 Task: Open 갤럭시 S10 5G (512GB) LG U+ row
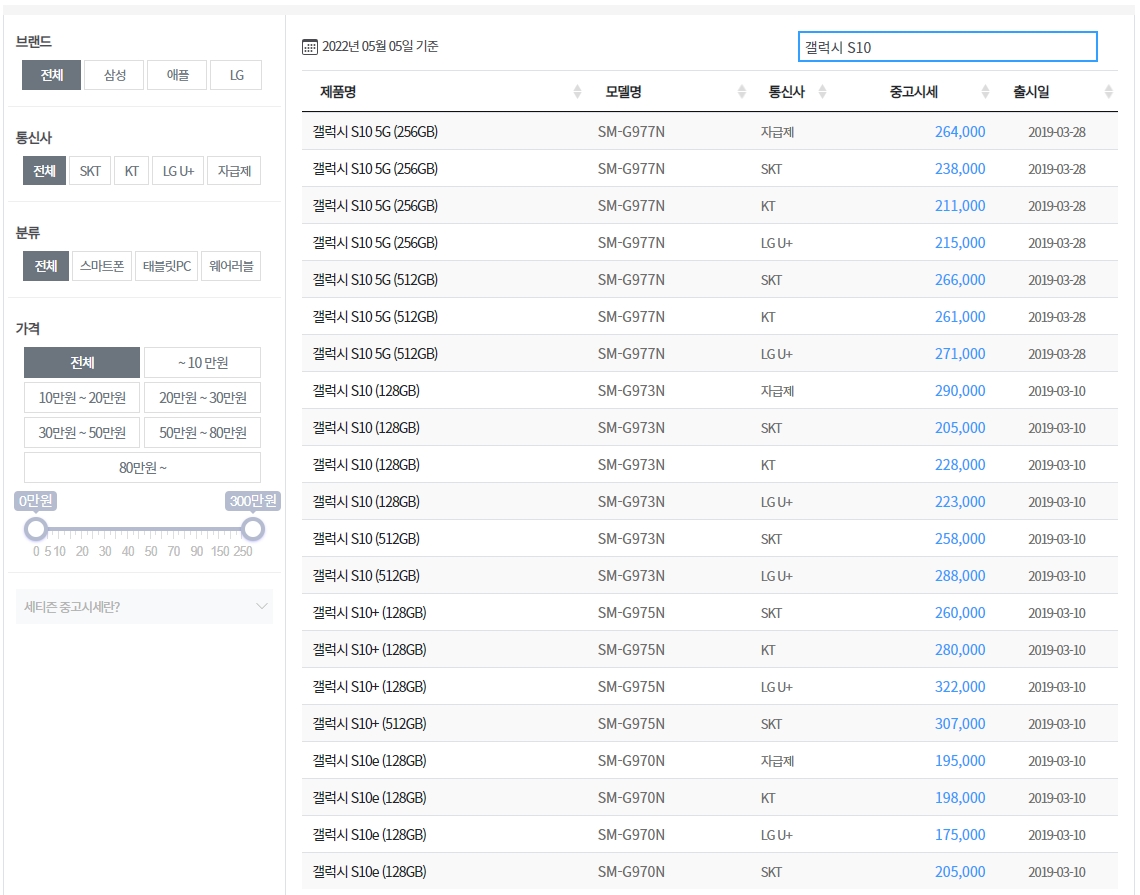710,353
